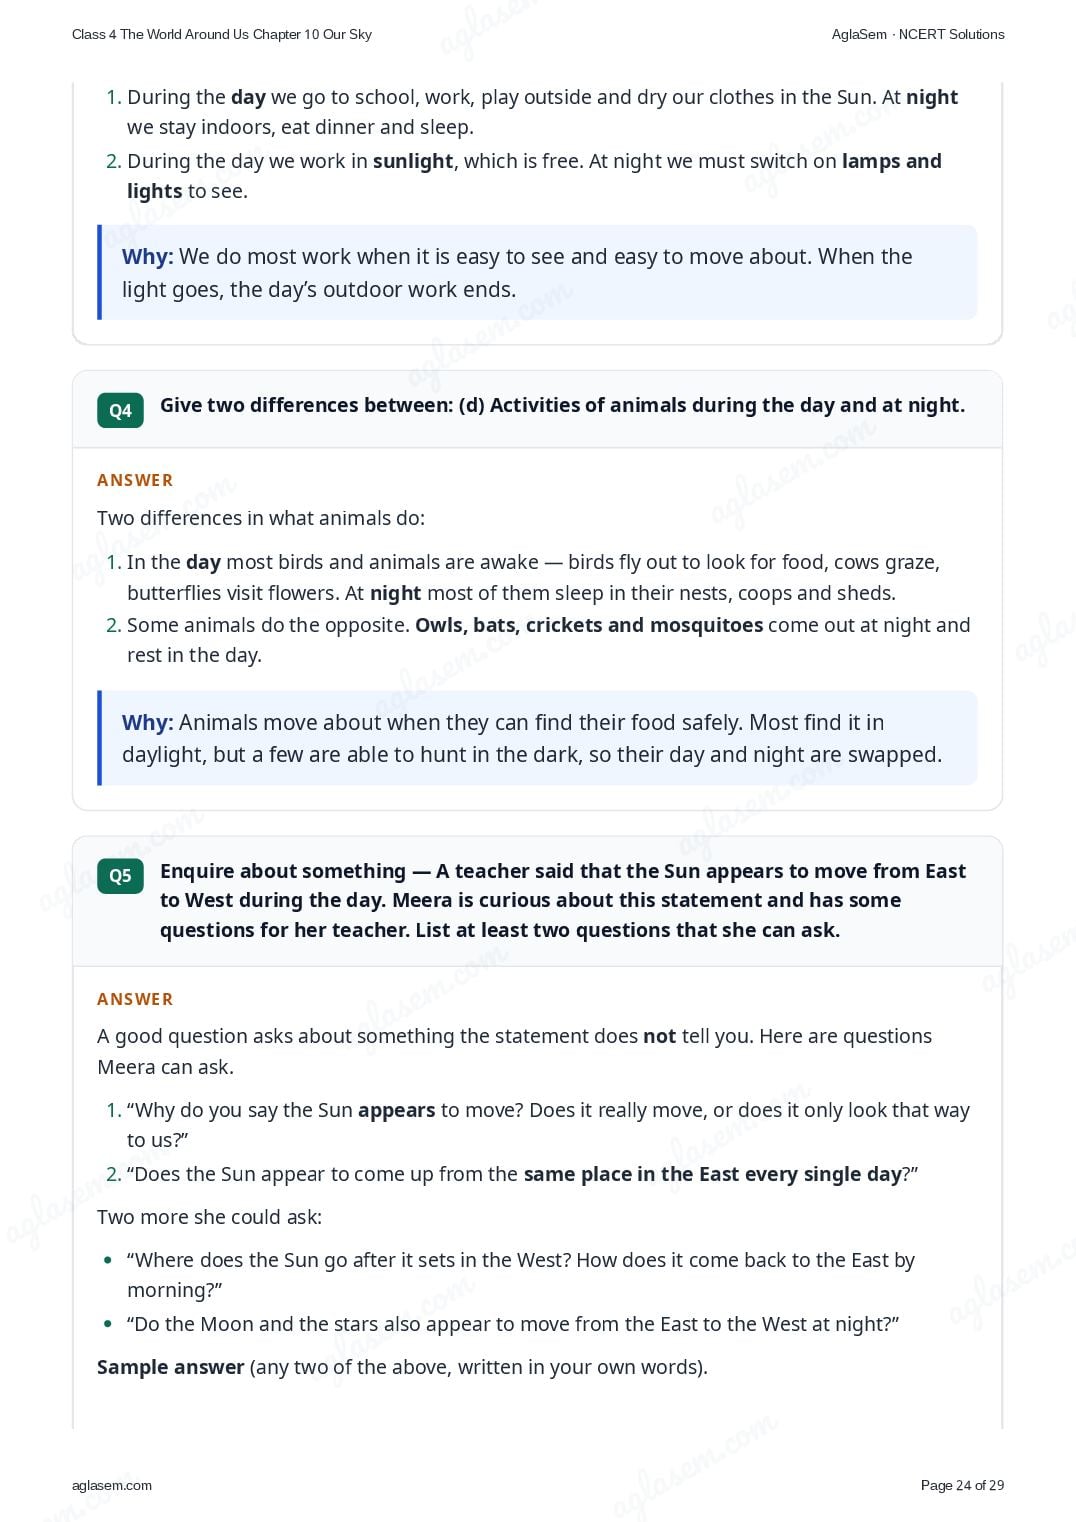Click the bold word sunlight
This screenshot has height=1522, width=1076.
pos(413,161)
